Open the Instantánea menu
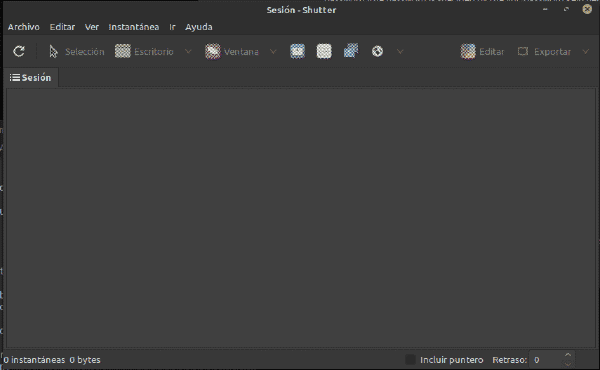 (x=134, y=27)
